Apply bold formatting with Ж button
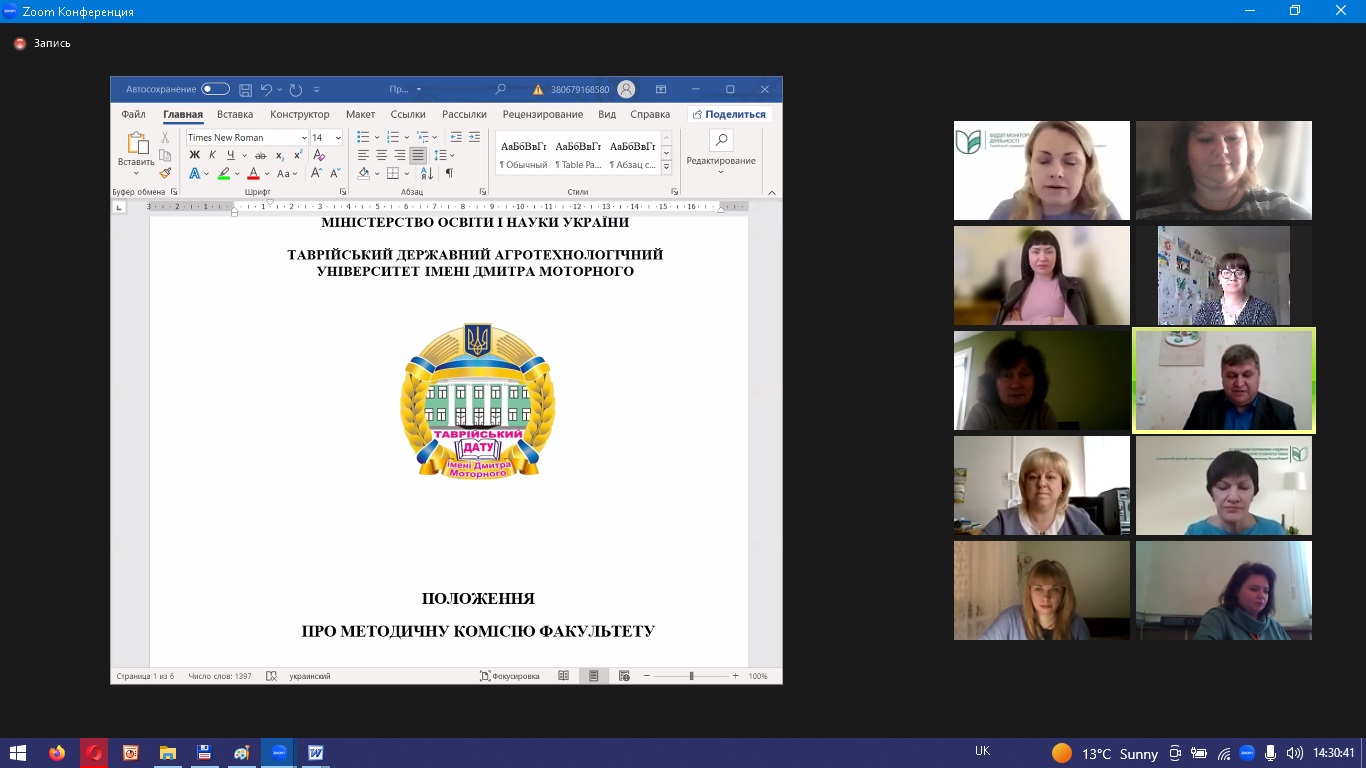The height and width of the screenshot is (768, 1366). 195,155
